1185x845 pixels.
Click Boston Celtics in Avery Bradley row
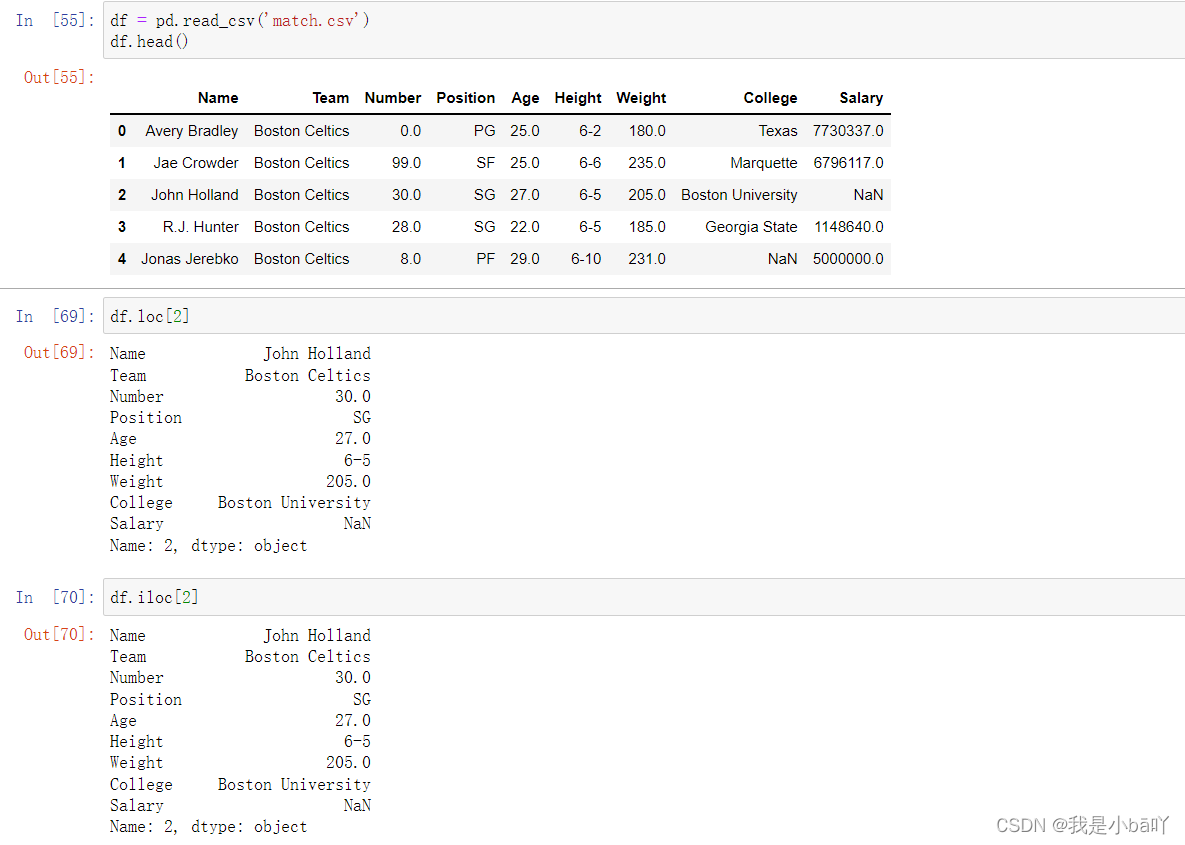pyautogui.click(x=302, y=131)
